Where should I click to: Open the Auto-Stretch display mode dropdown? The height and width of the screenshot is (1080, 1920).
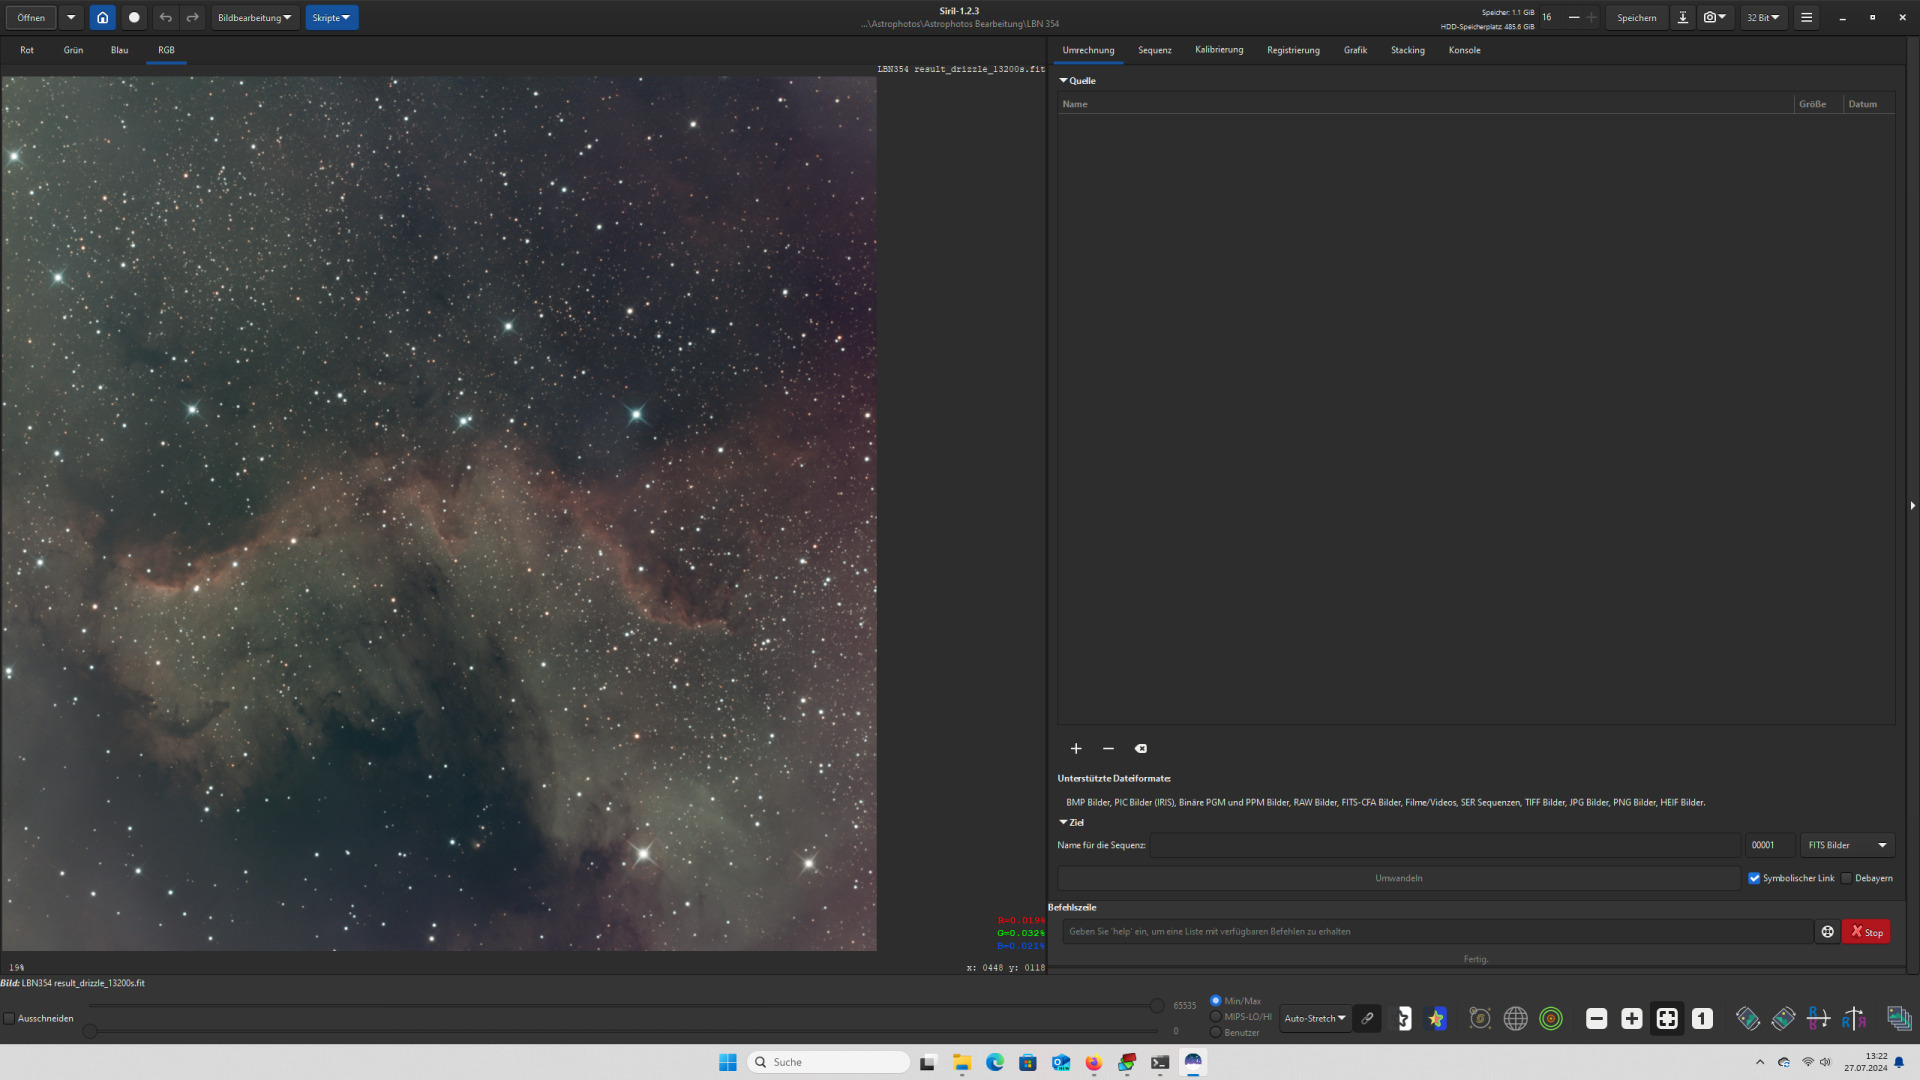(x=1315, y=1018)
